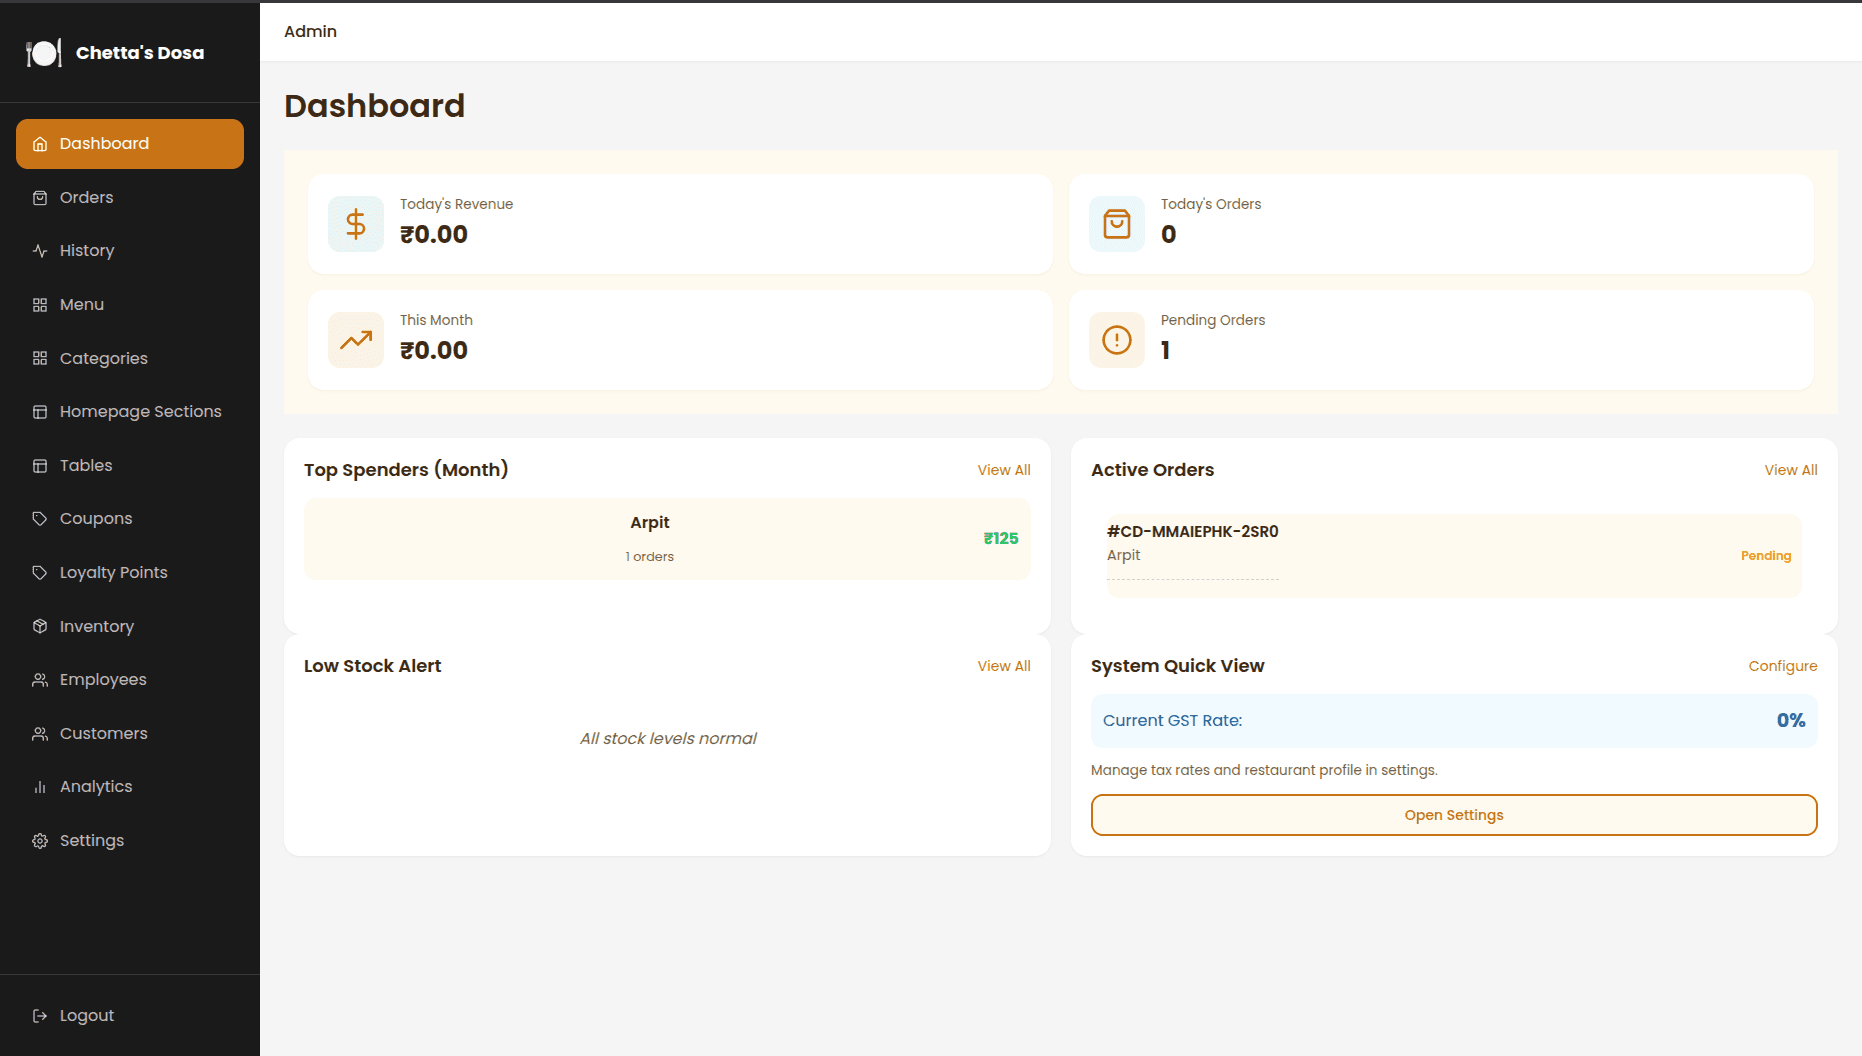The width and height of the screenshot is (1862, 1056).
Task: Click the Chetta's Dosa plate logo icon
Action: coord(43,53)
